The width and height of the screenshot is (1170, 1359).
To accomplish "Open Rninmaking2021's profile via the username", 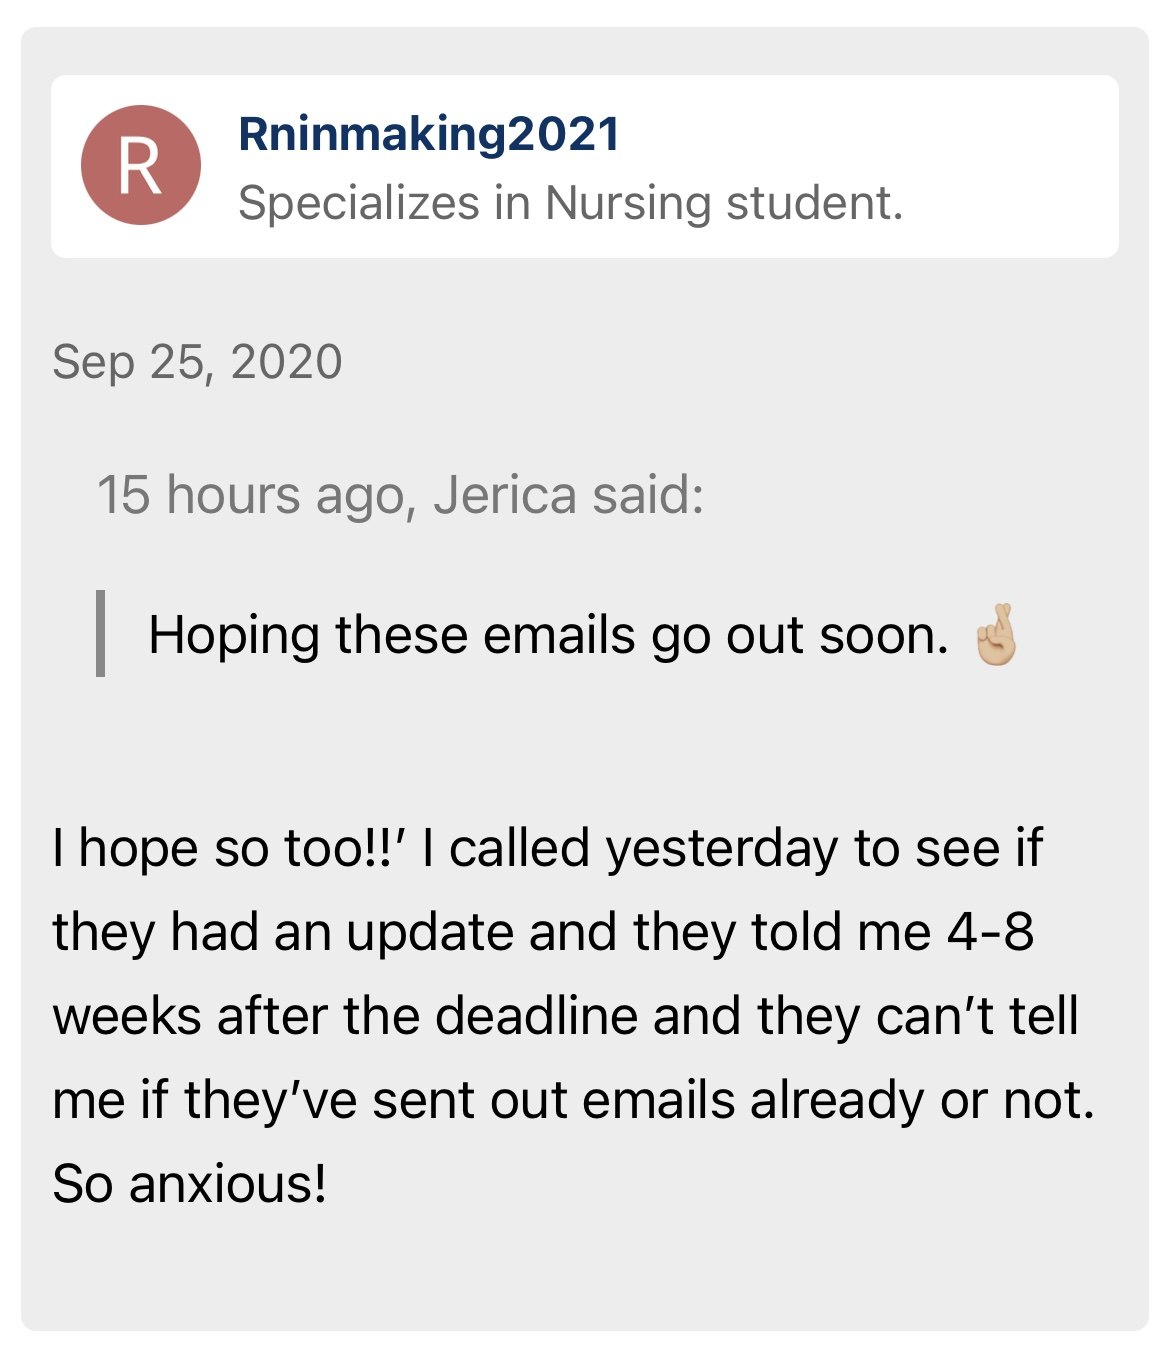I will tap(429, 134).
